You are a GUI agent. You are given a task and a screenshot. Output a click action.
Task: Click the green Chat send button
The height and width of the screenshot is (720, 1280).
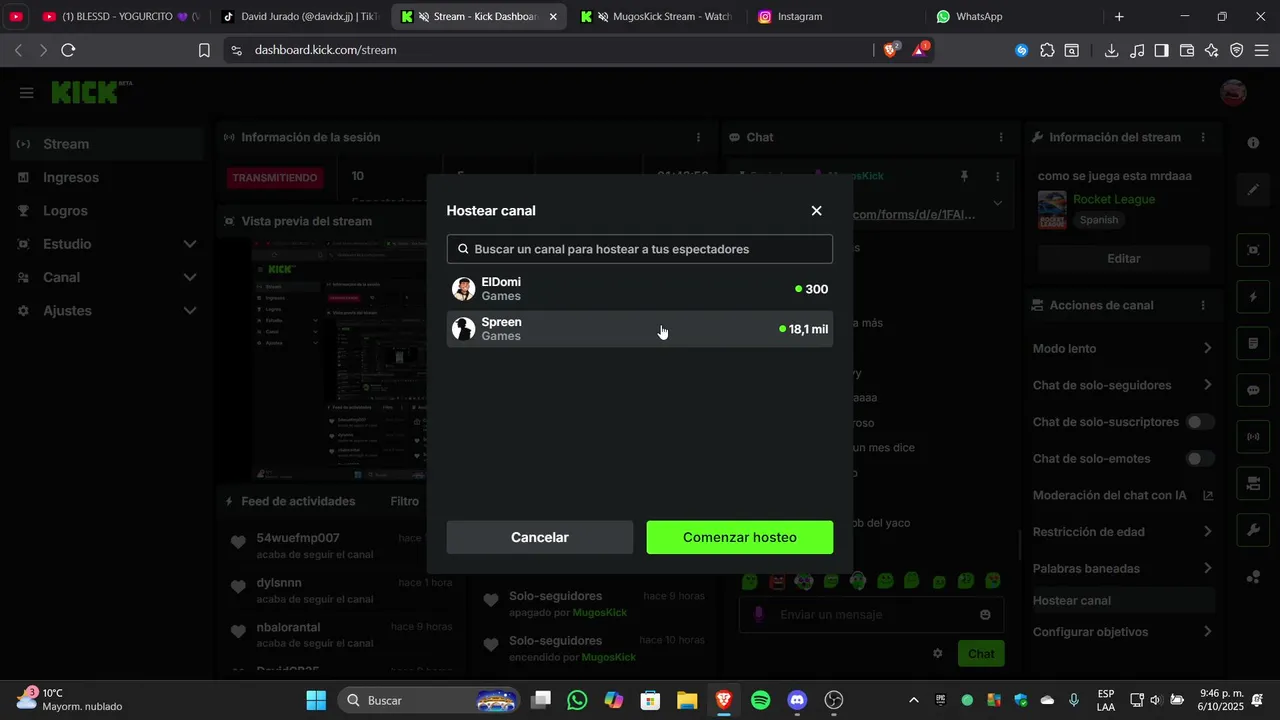(x=981, y=653)
